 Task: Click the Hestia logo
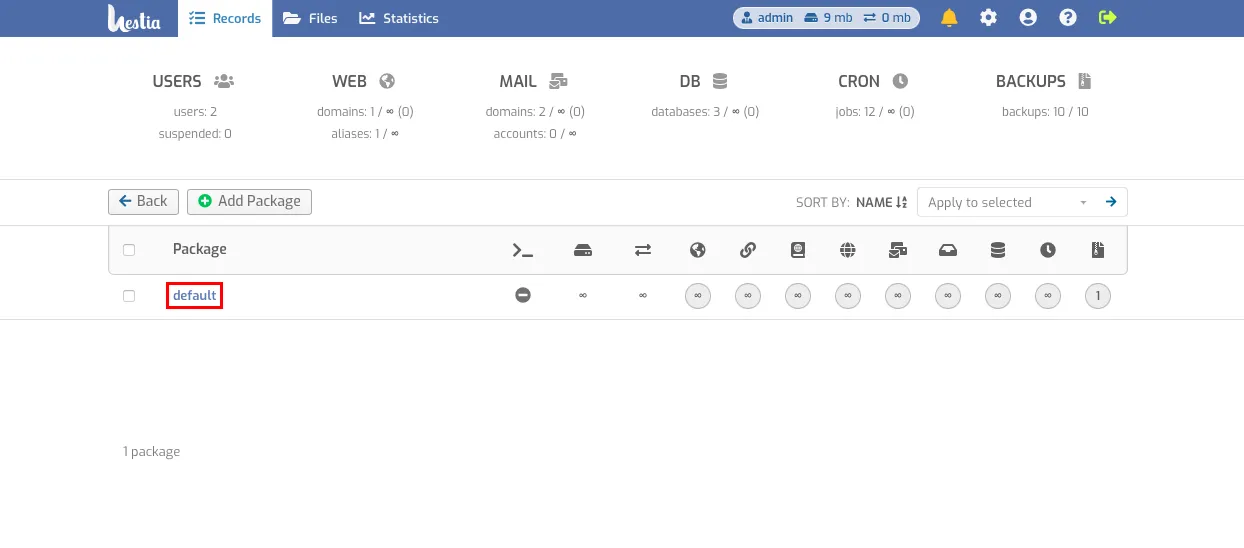[134, 18]
